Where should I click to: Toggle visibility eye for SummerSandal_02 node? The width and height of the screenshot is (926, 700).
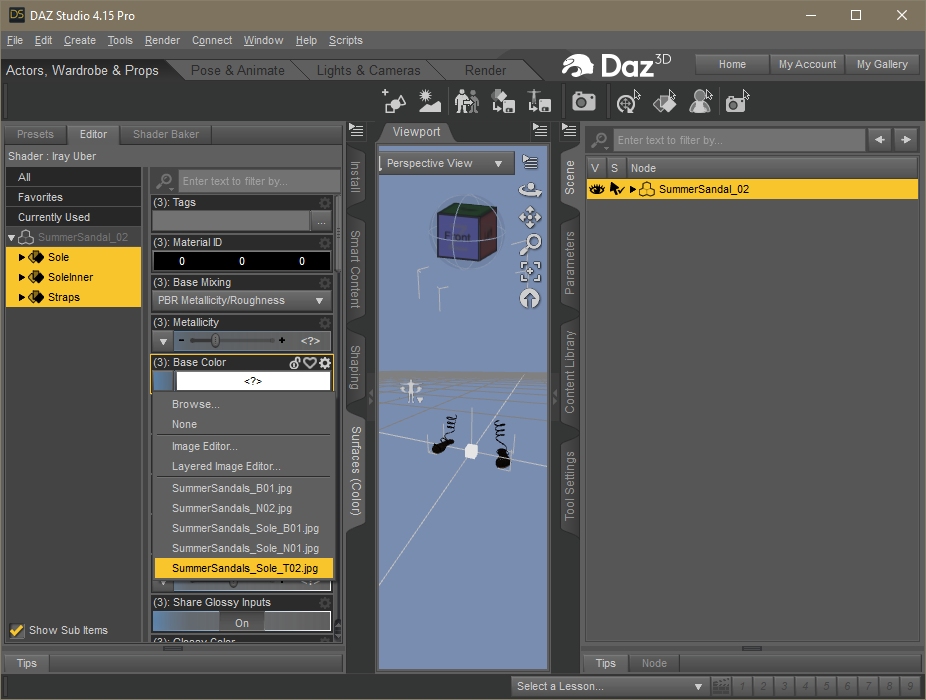click(x=596, y=189)
